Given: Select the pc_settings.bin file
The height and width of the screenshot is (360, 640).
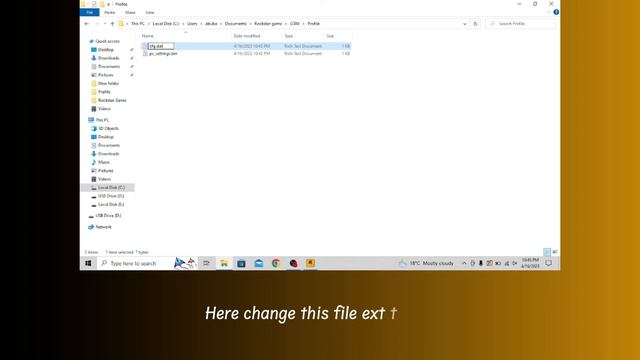Looking at the screenshot, I should click(x=163, y=53).
